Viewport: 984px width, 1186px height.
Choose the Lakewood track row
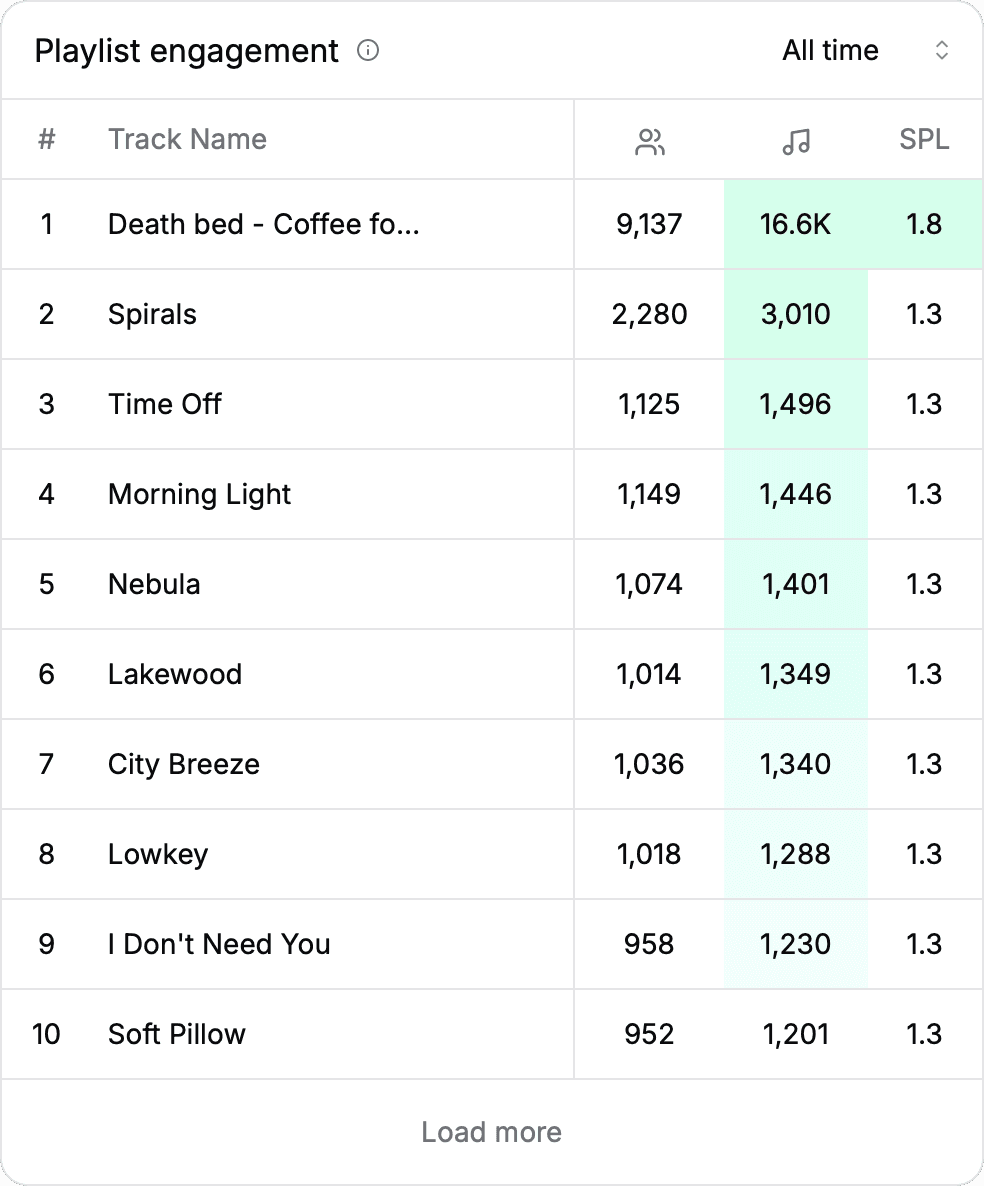175,674
